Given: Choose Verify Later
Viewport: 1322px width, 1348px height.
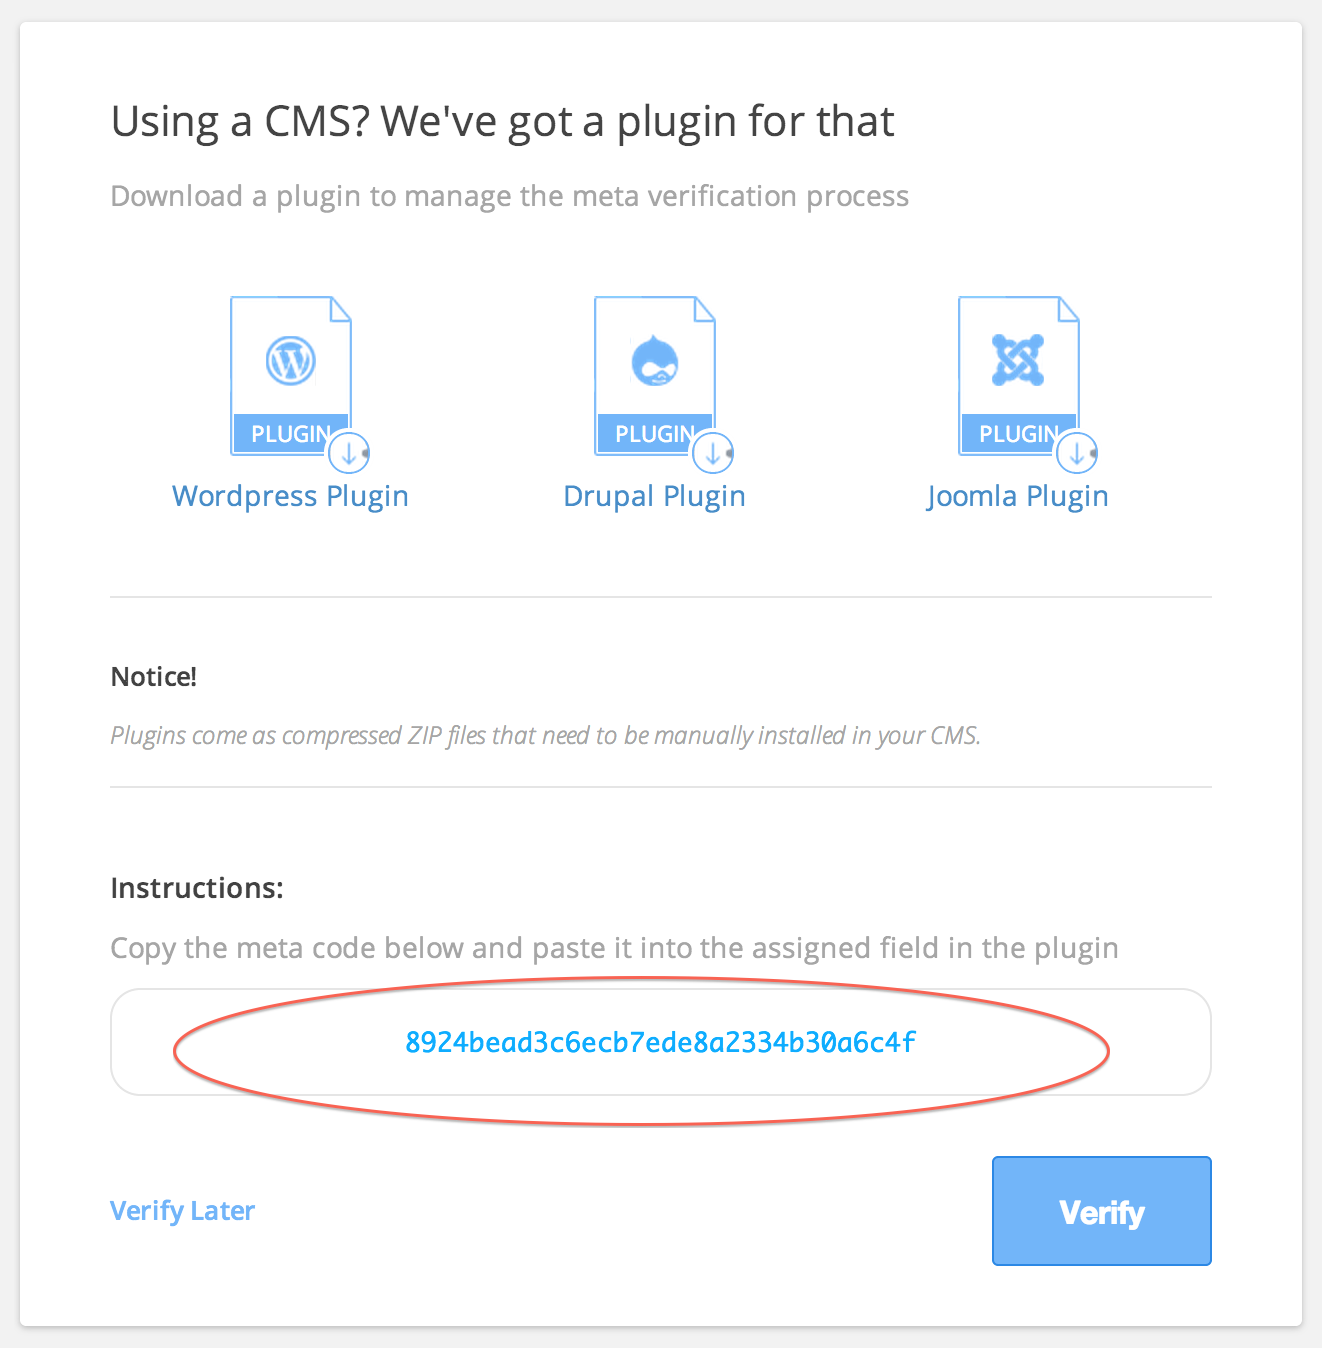Looking at the screenshot, I should 182,1211.
